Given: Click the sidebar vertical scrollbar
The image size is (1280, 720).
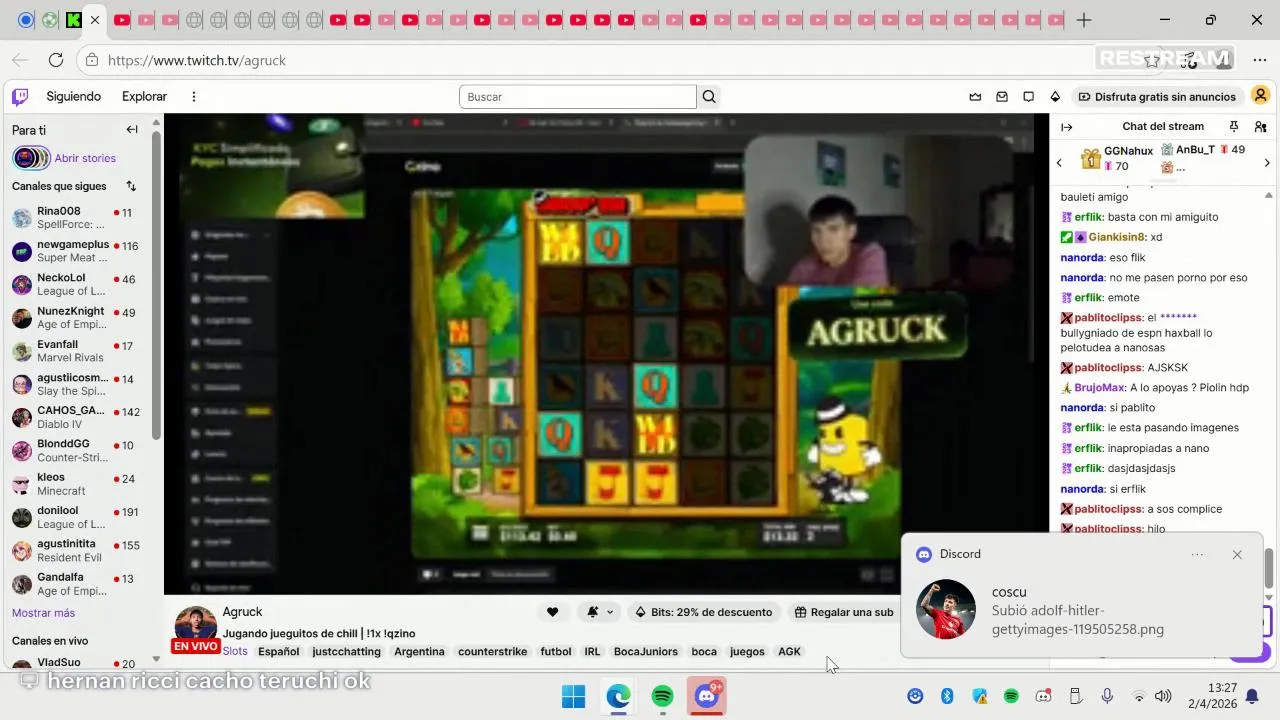Looking at the screenshot, I should 156,285.
